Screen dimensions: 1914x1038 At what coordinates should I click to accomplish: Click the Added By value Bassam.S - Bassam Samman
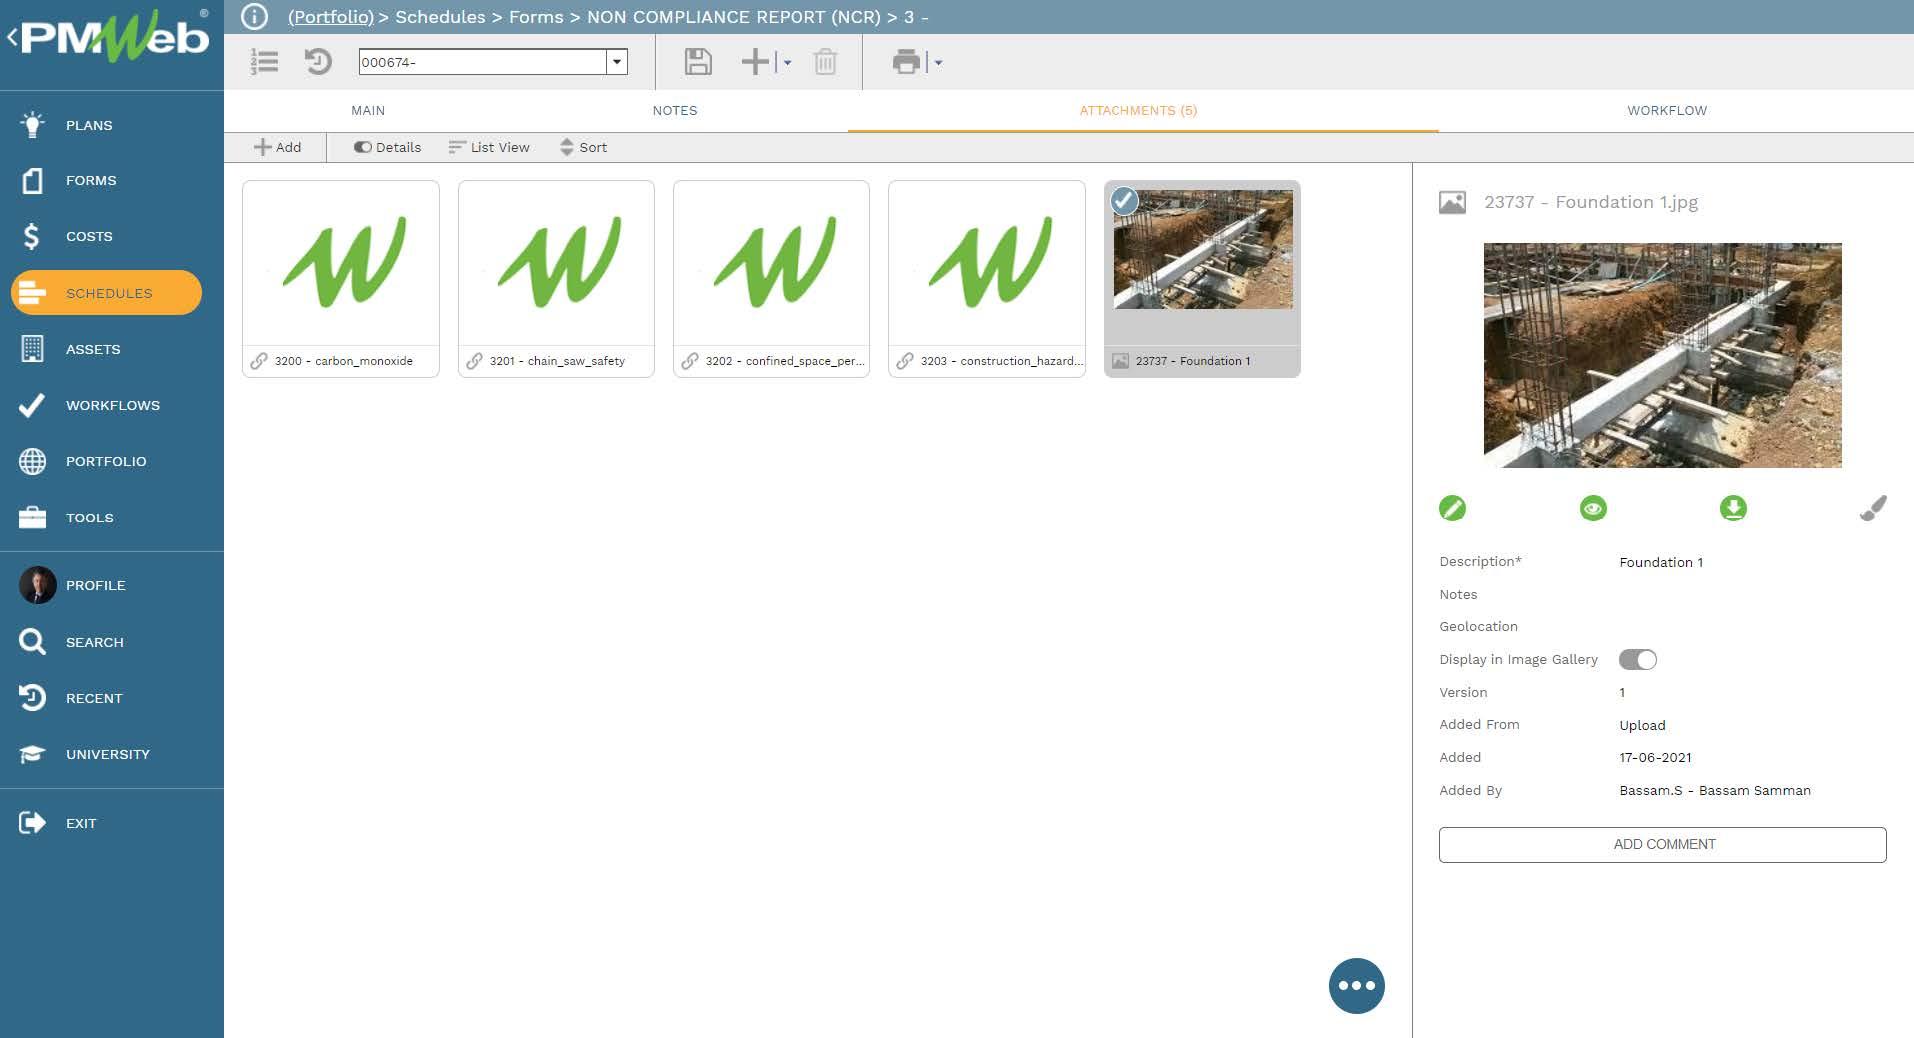coord(1714,790)
